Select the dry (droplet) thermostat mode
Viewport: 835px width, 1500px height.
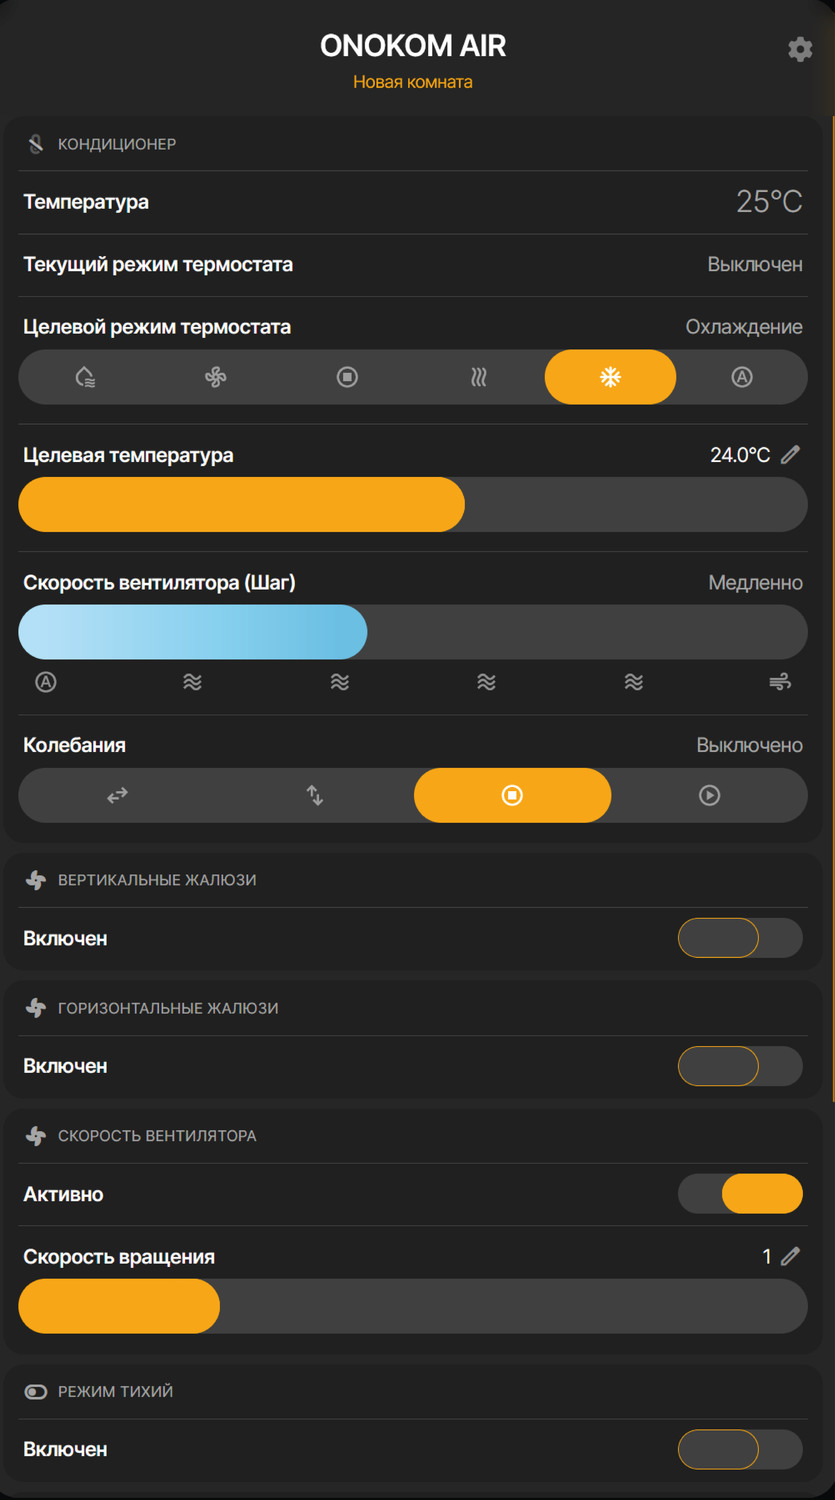85,377
